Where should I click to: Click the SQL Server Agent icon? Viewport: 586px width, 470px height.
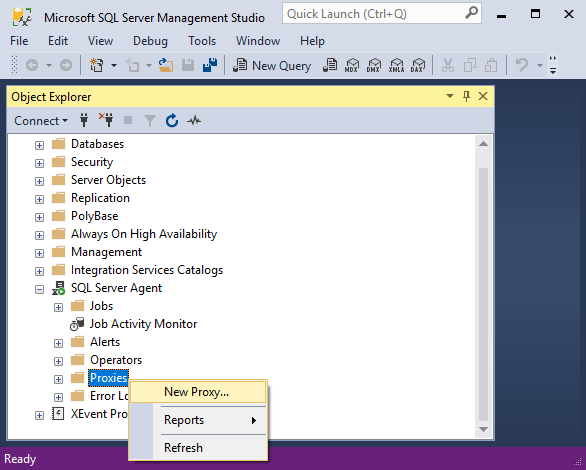[x=58, y=288]
